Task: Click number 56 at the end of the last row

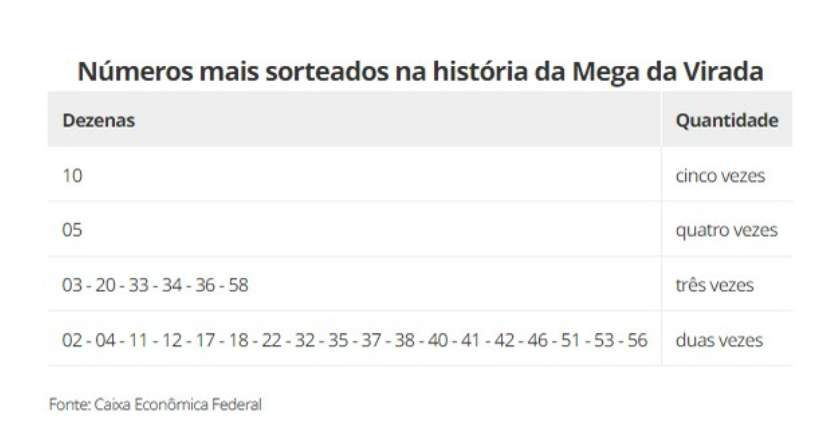Action: click(x=637, y=340)
